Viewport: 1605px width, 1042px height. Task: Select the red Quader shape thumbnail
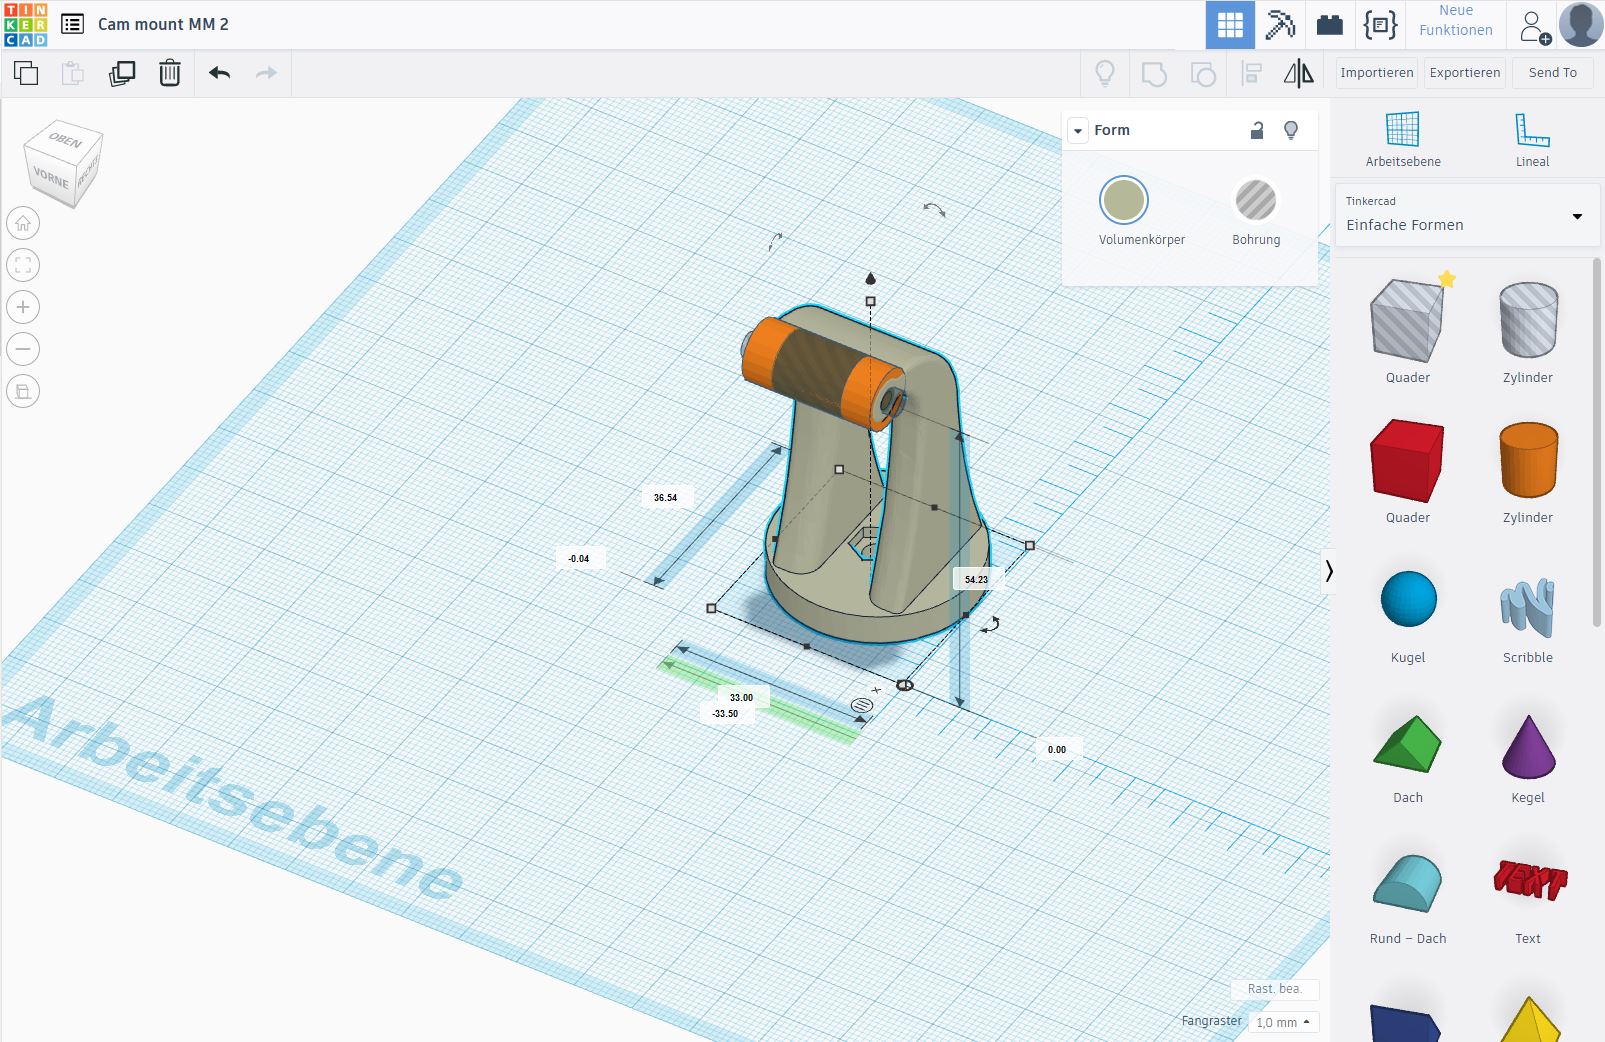click(x=1407, y=461)
